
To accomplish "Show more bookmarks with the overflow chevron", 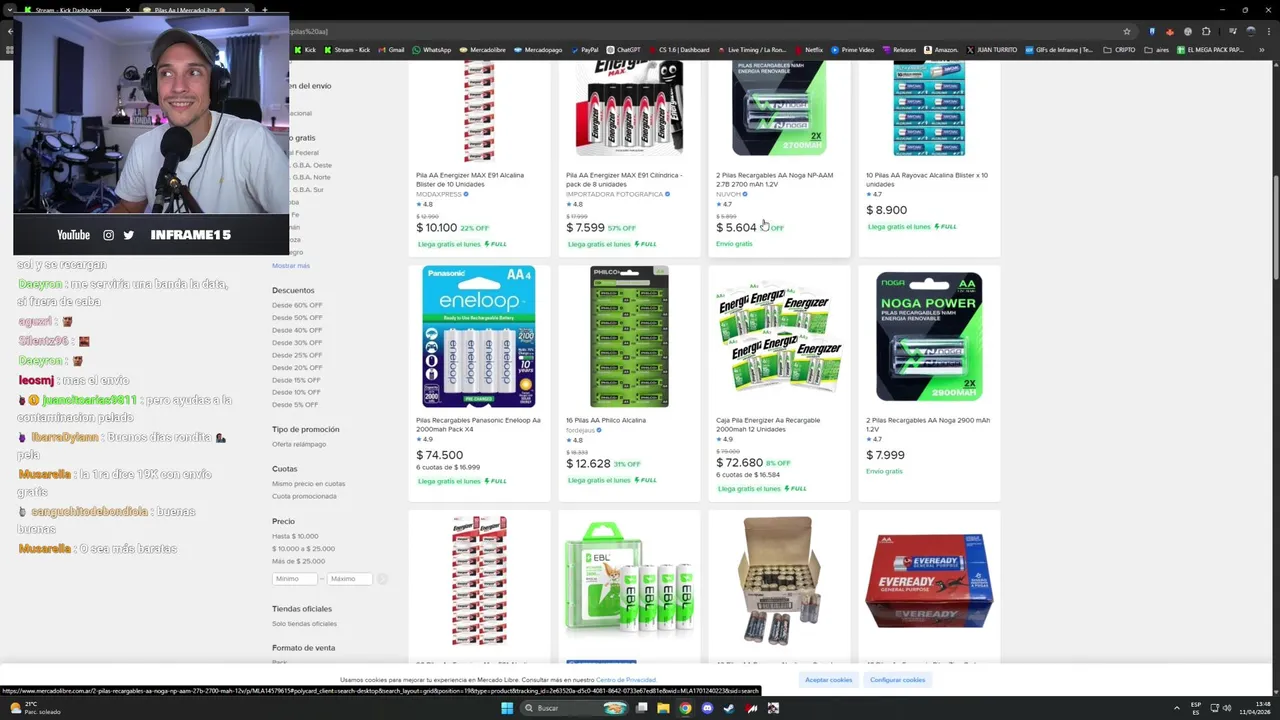I will 1263,50.
